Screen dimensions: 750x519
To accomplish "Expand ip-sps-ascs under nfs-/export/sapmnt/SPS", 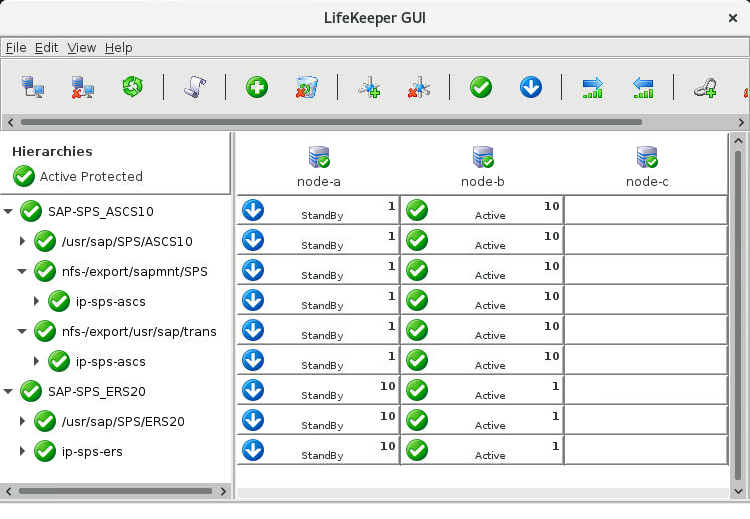I will pyautogui.click(x=36, y=301).
